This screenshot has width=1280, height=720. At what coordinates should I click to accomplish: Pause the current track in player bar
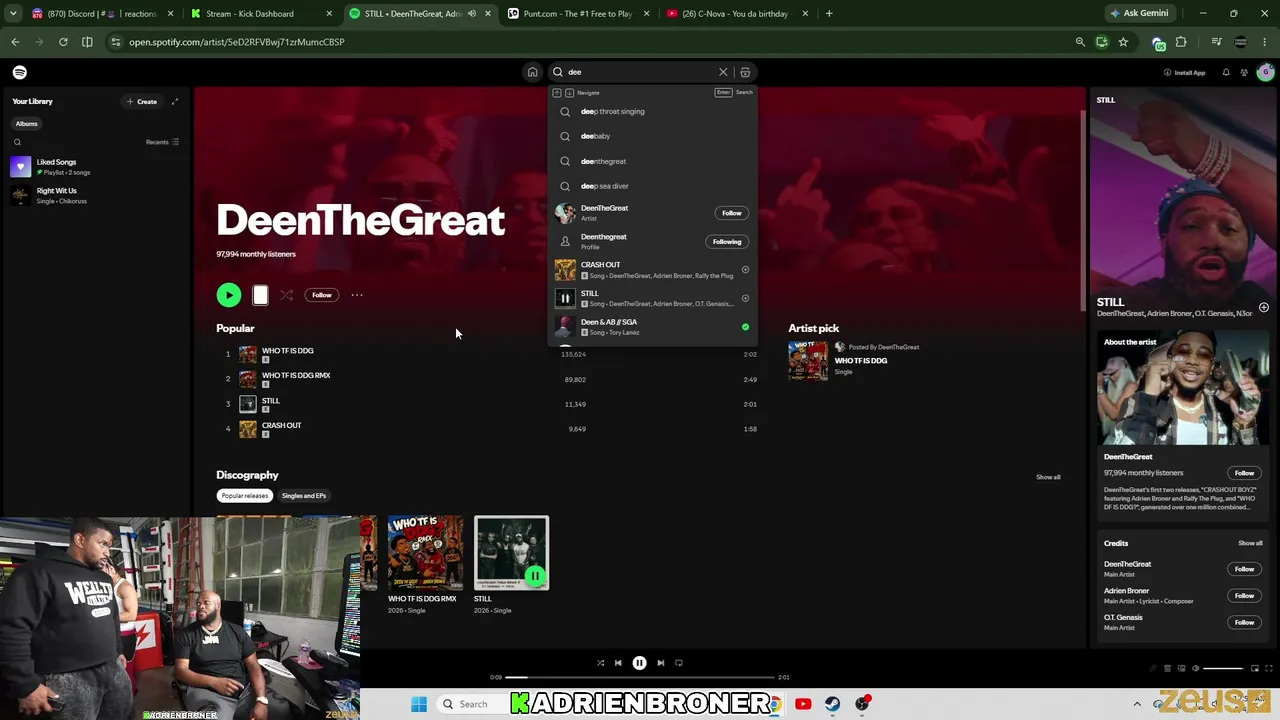[639, 663]
